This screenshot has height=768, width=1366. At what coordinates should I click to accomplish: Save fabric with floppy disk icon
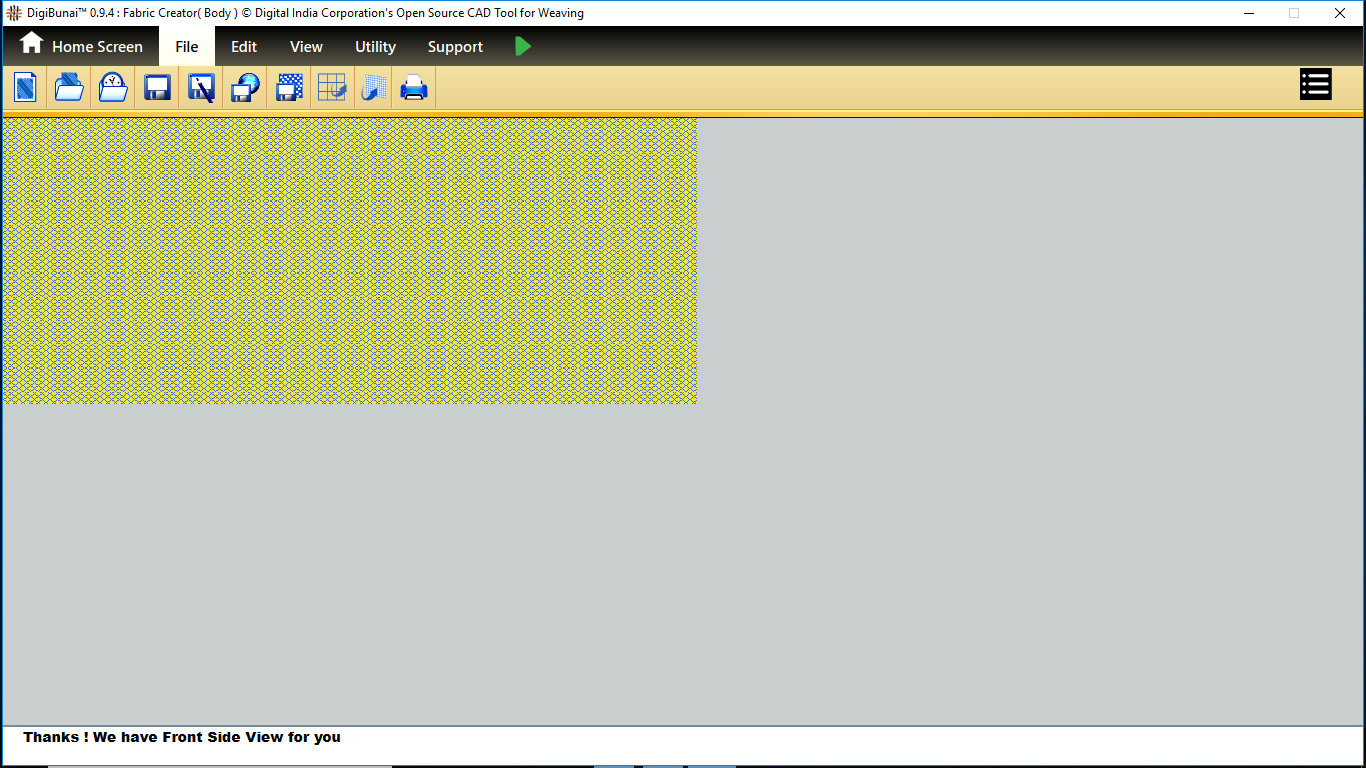coord(157,88)
